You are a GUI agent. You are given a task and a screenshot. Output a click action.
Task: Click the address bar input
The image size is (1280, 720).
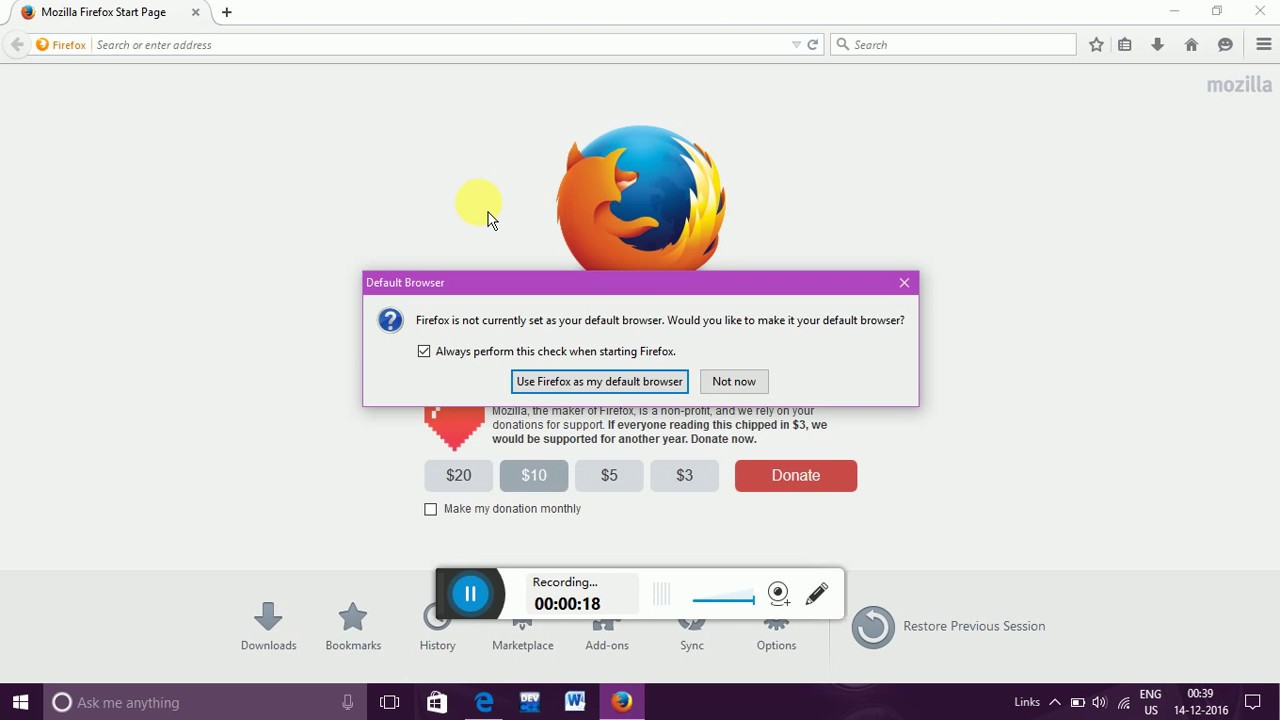coord(440,44)
